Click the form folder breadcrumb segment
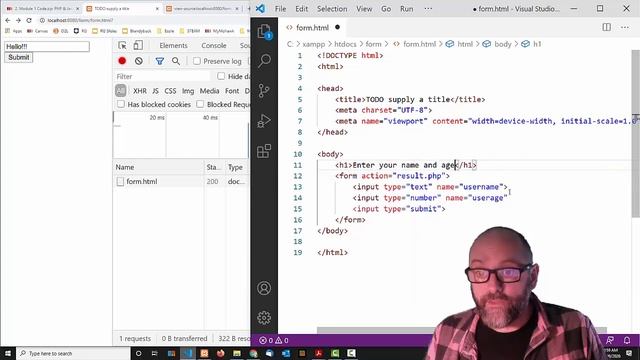The width and height of the screenshot is (640, 360). tap(373, 44)
